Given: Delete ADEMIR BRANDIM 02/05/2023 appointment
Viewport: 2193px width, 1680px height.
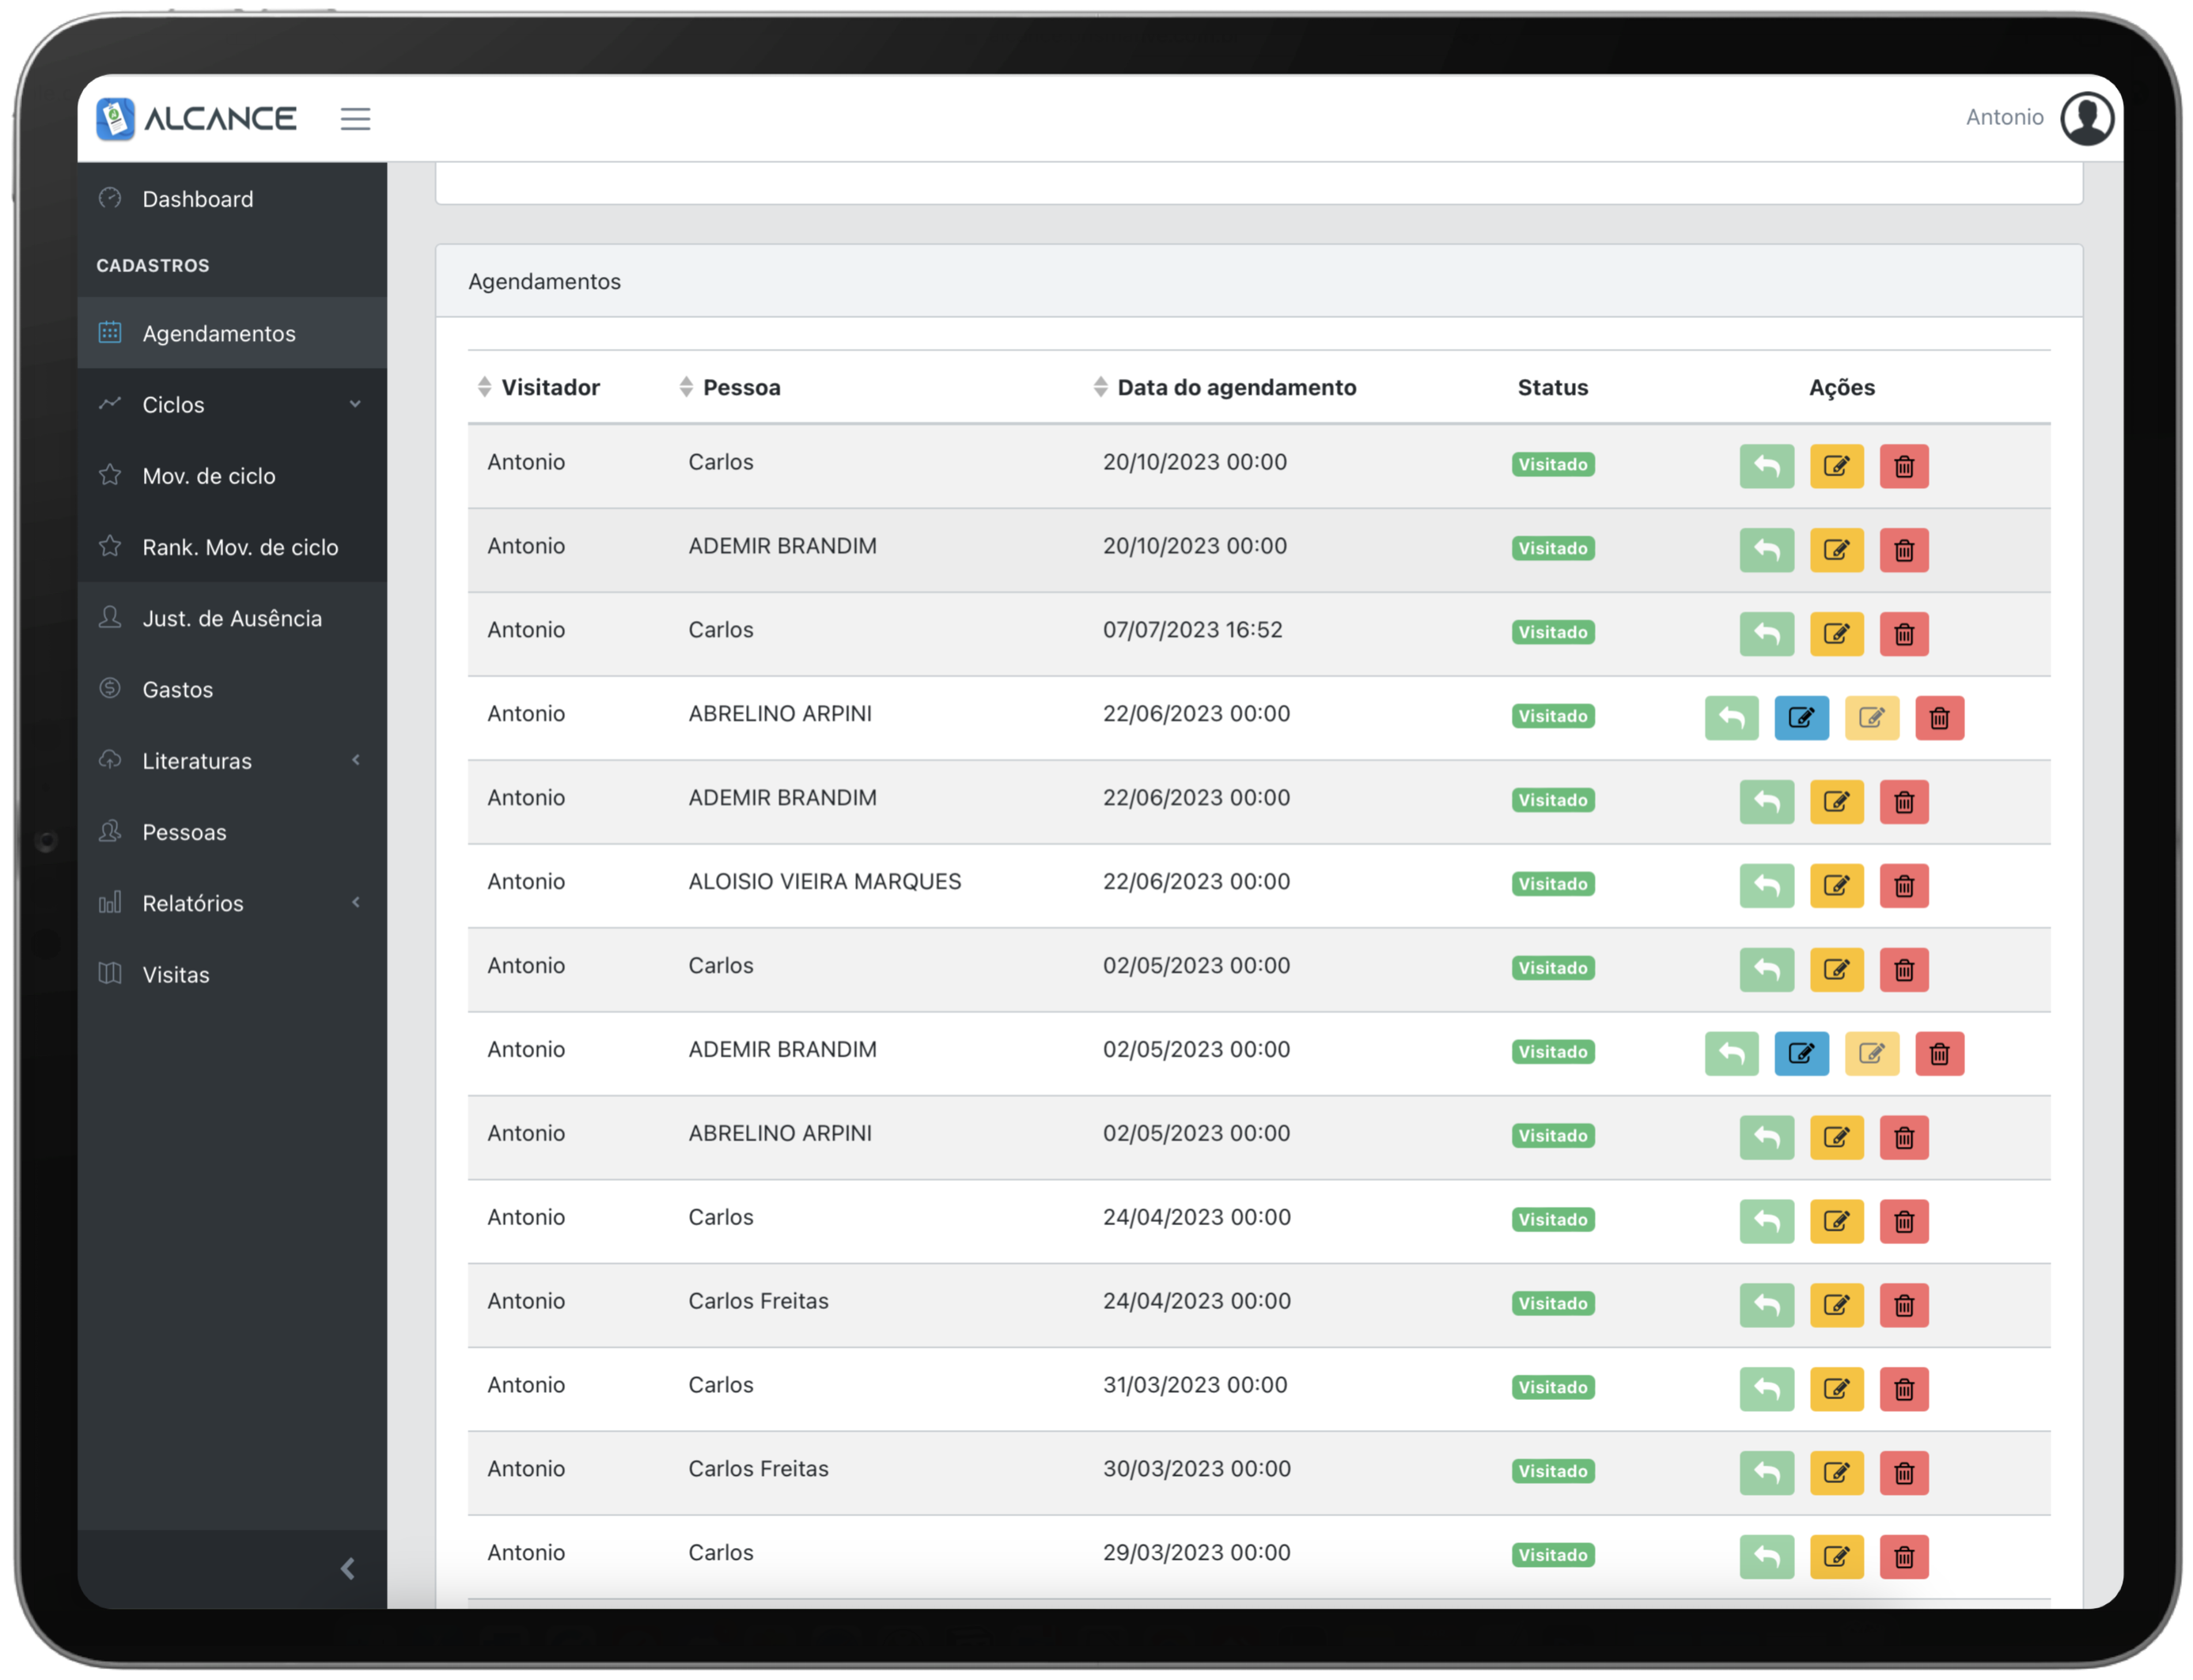Looking at the screenshot, I should [x=1939, y=1054].
